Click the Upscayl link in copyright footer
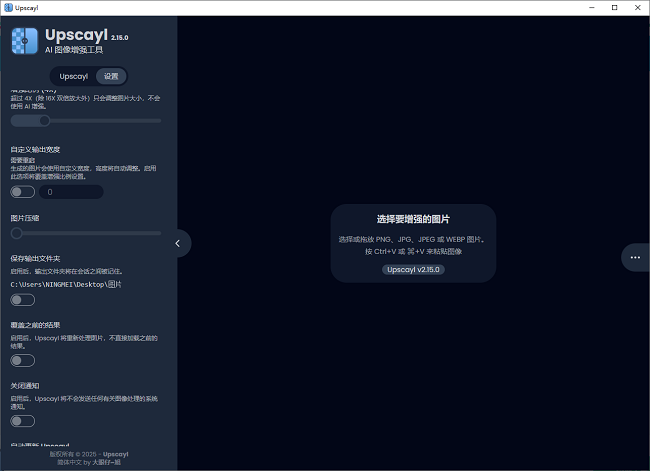This screenshot has width=650, height=471. click(116, 454)
